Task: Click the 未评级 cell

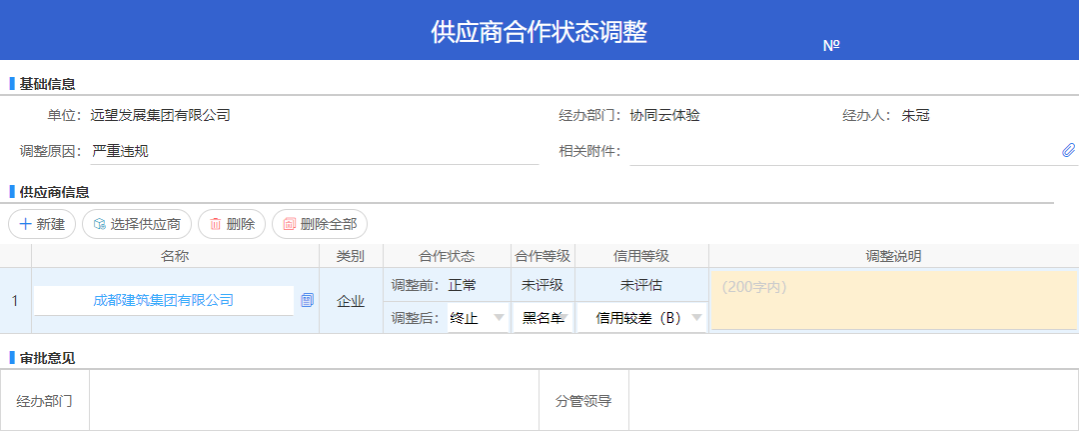Action: coord(543,285)
